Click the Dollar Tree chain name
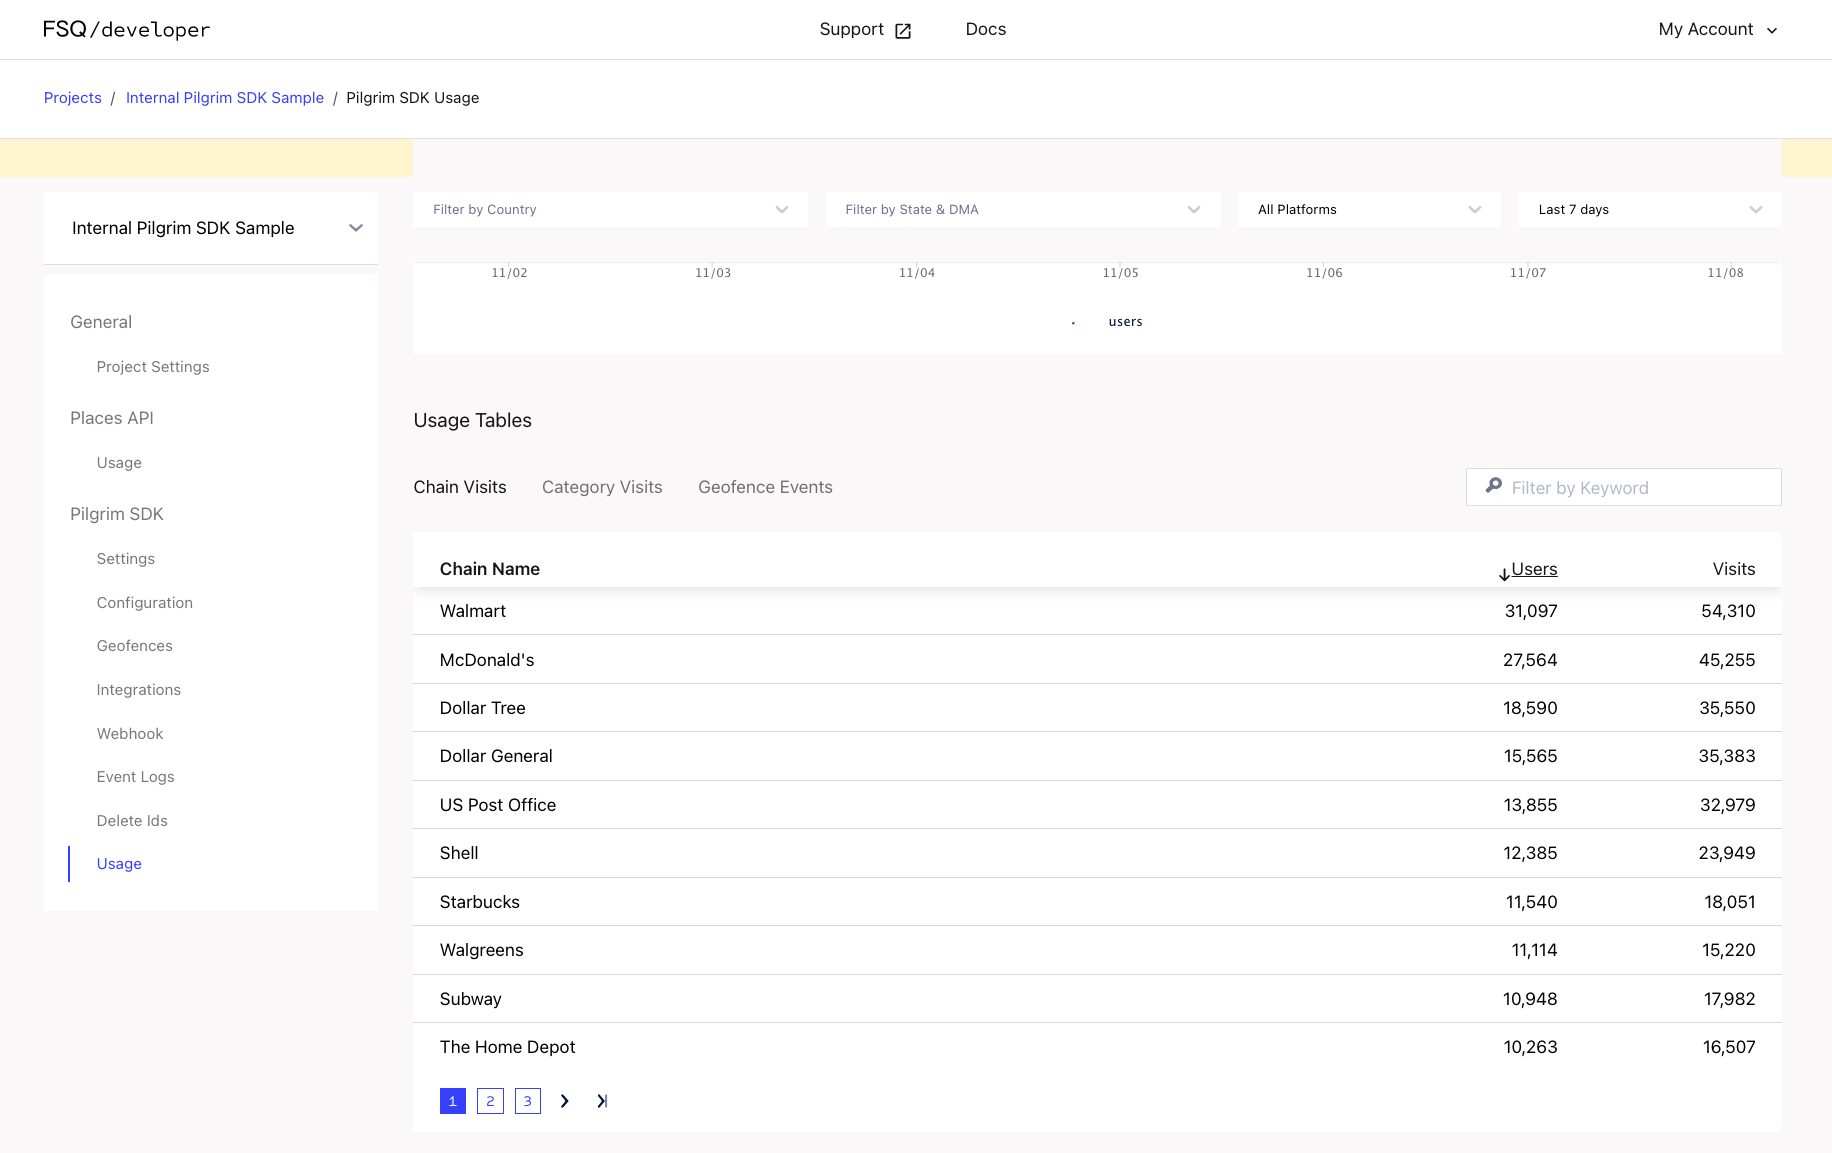 483,708
